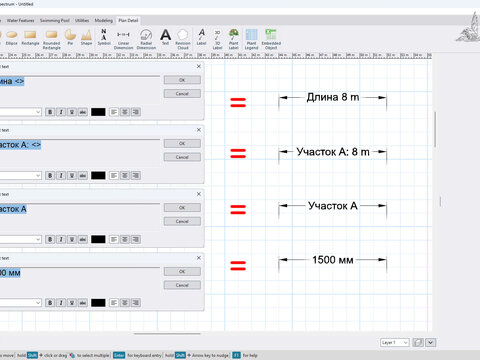
Task: Toggle bold in the first text dialog
Action: (50, 112)
